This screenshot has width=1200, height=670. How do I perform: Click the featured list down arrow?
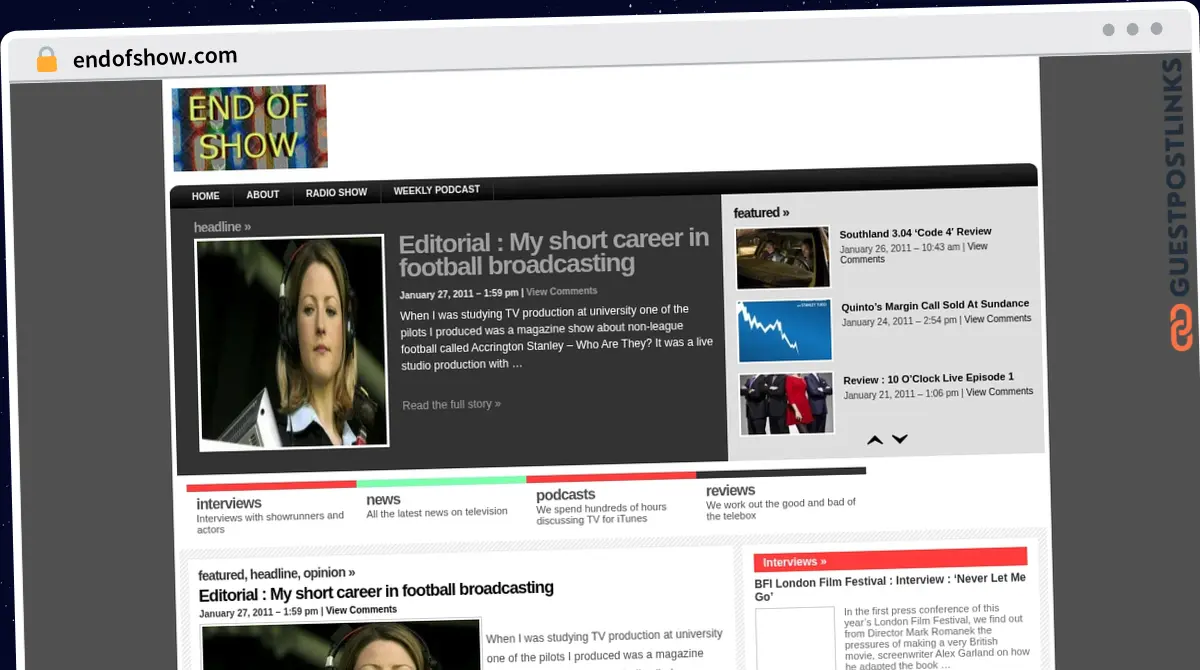pyautogui.click(x=900, y=439)
